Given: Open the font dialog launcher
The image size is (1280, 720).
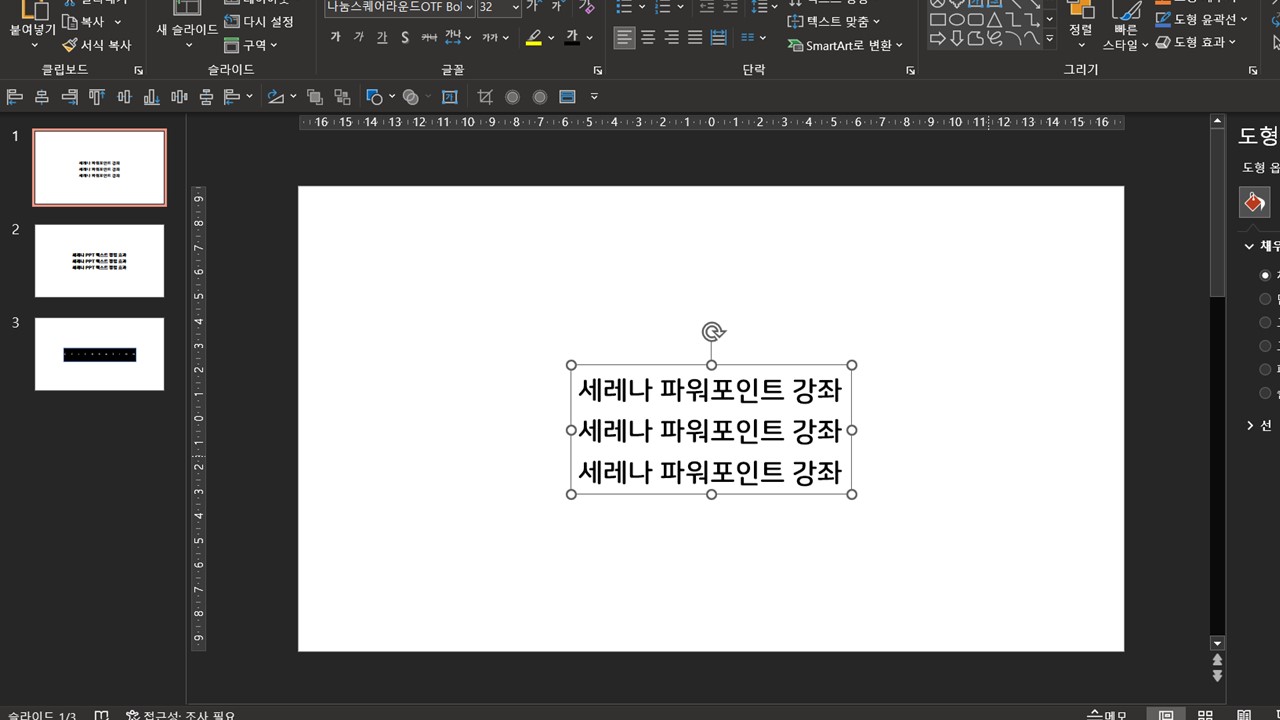Looking at the screenshot, I should (x=598, y=71).
